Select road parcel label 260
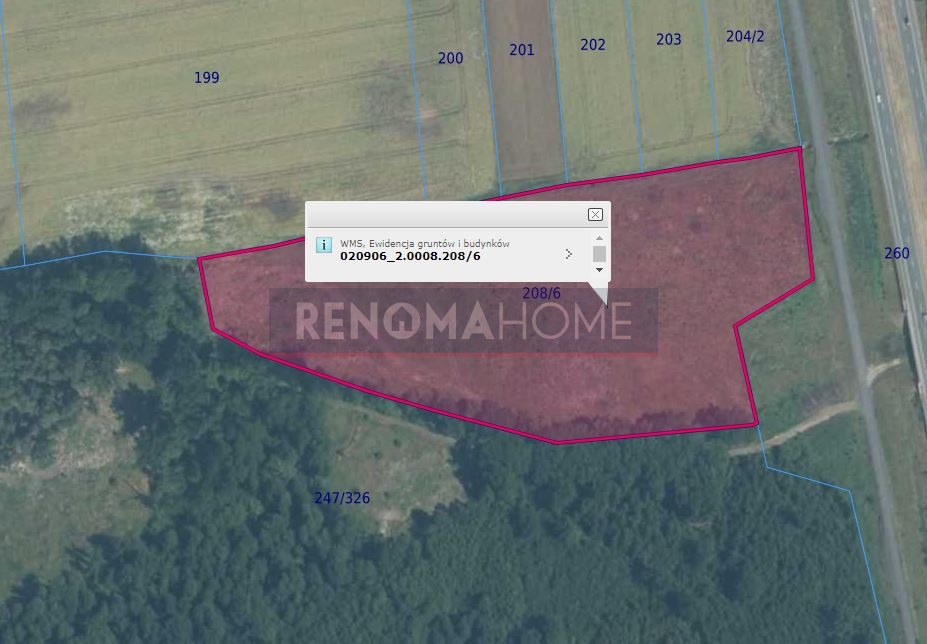 897,253
